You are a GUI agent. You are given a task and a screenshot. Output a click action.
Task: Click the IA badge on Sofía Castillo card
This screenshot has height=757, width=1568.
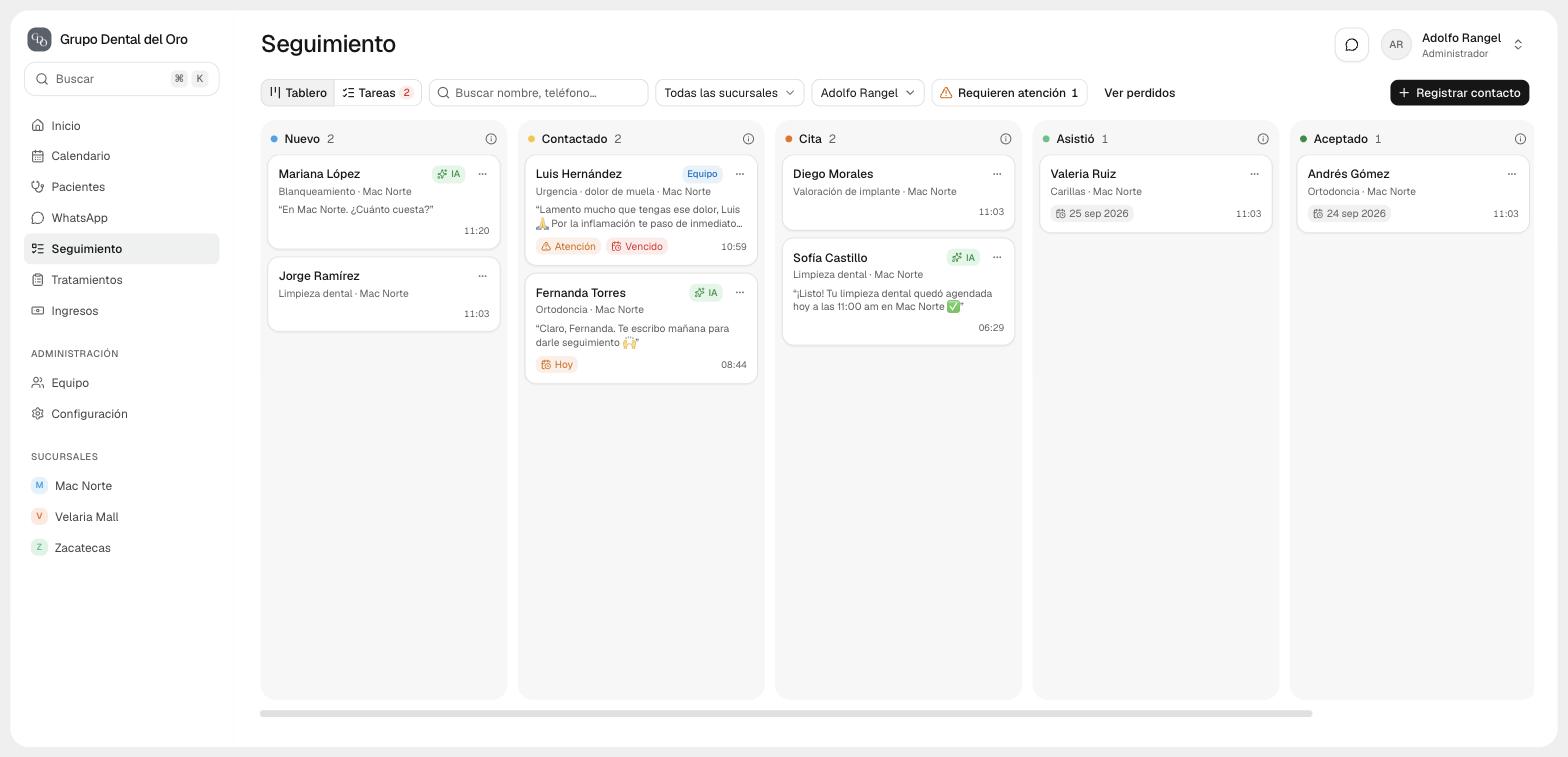click(x=963, y=257)
